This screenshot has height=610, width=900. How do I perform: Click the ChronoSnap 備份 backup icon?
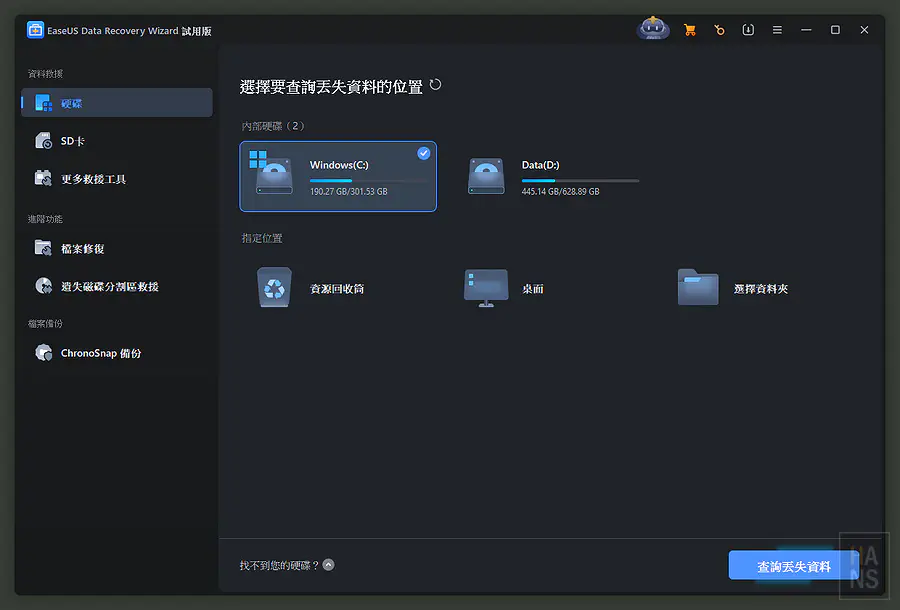[x=42, y=352]
